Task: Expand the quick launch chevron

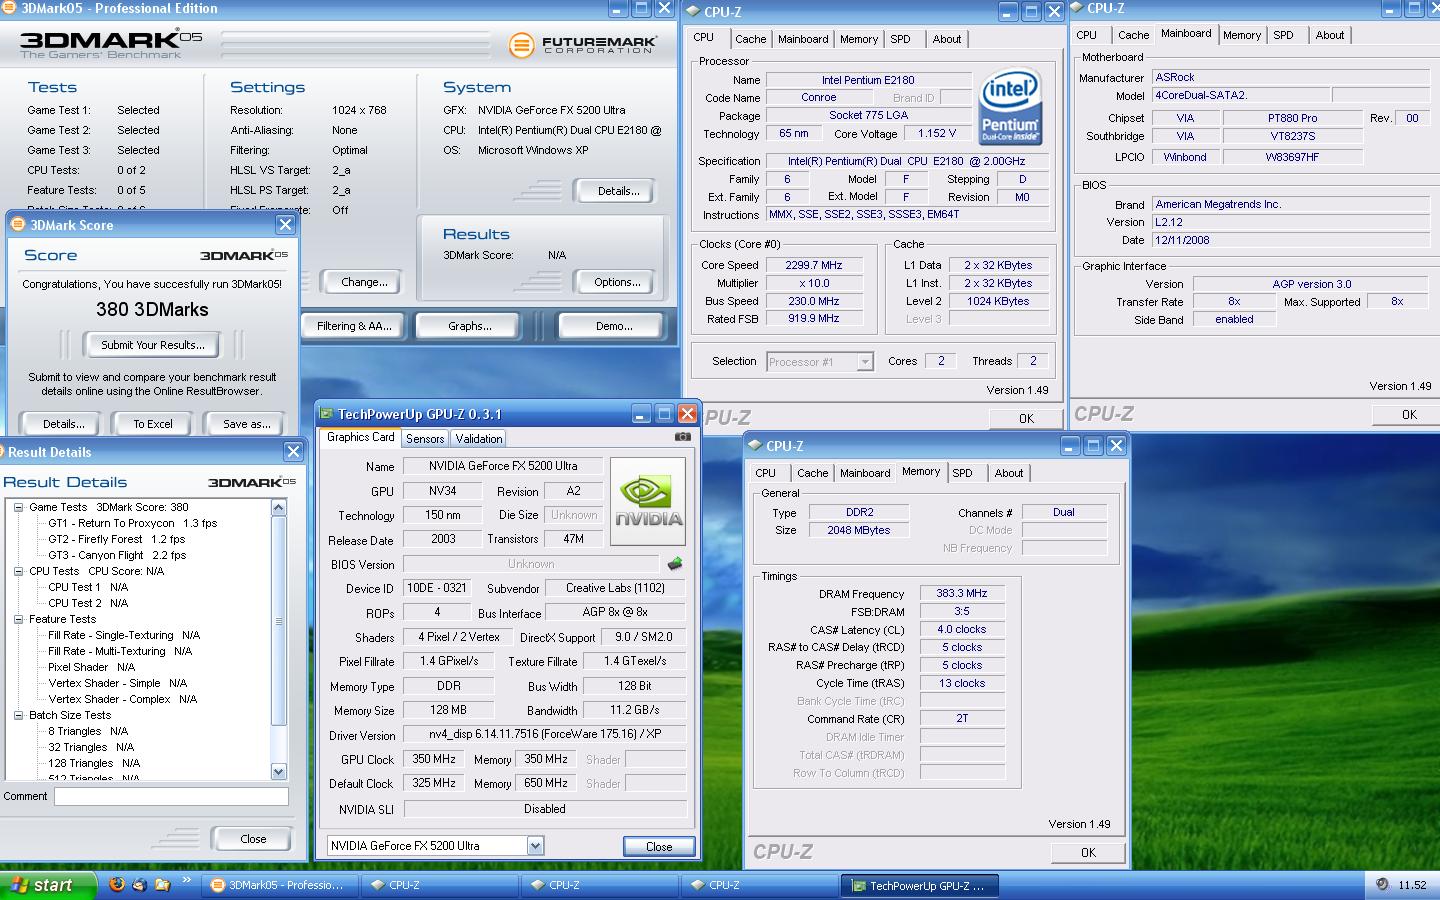Action: point(186,881)
